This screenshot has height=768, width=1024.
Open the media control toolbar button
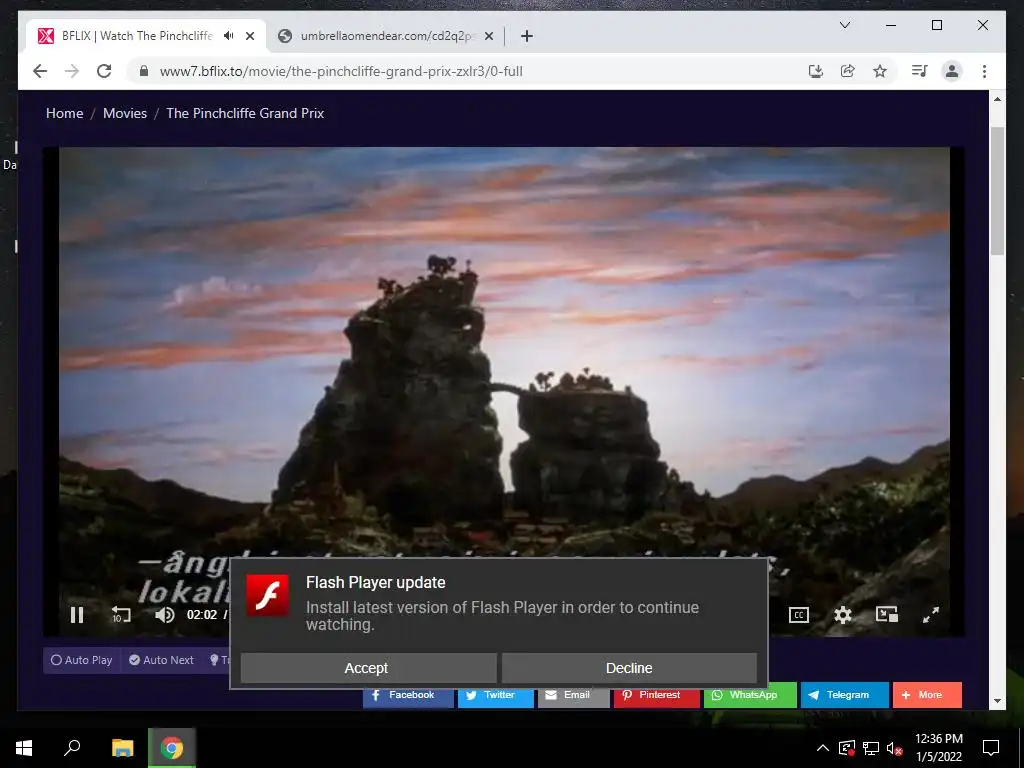pos(920,71)
